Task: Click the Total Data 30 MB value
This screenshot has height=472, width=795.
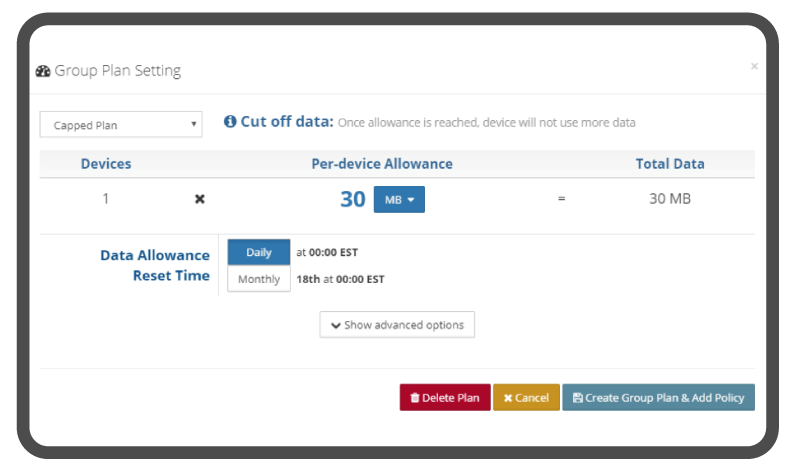Action: [669, 199]
